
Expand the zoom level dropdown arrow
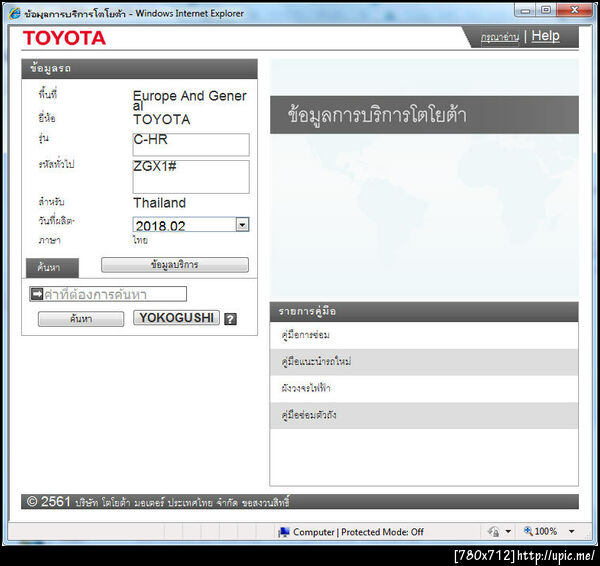[572, 532]
